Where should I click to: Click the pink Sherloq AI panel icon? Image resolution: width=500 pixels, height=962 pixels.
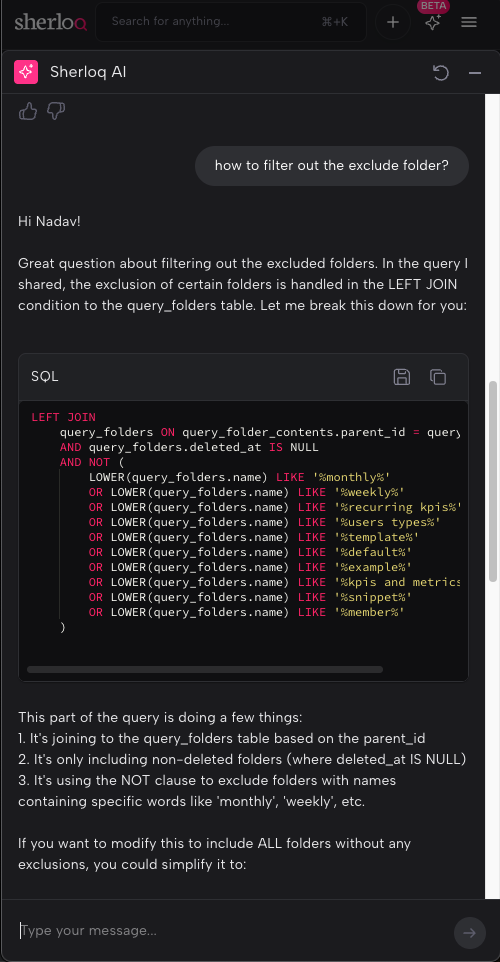pos(26,72)
